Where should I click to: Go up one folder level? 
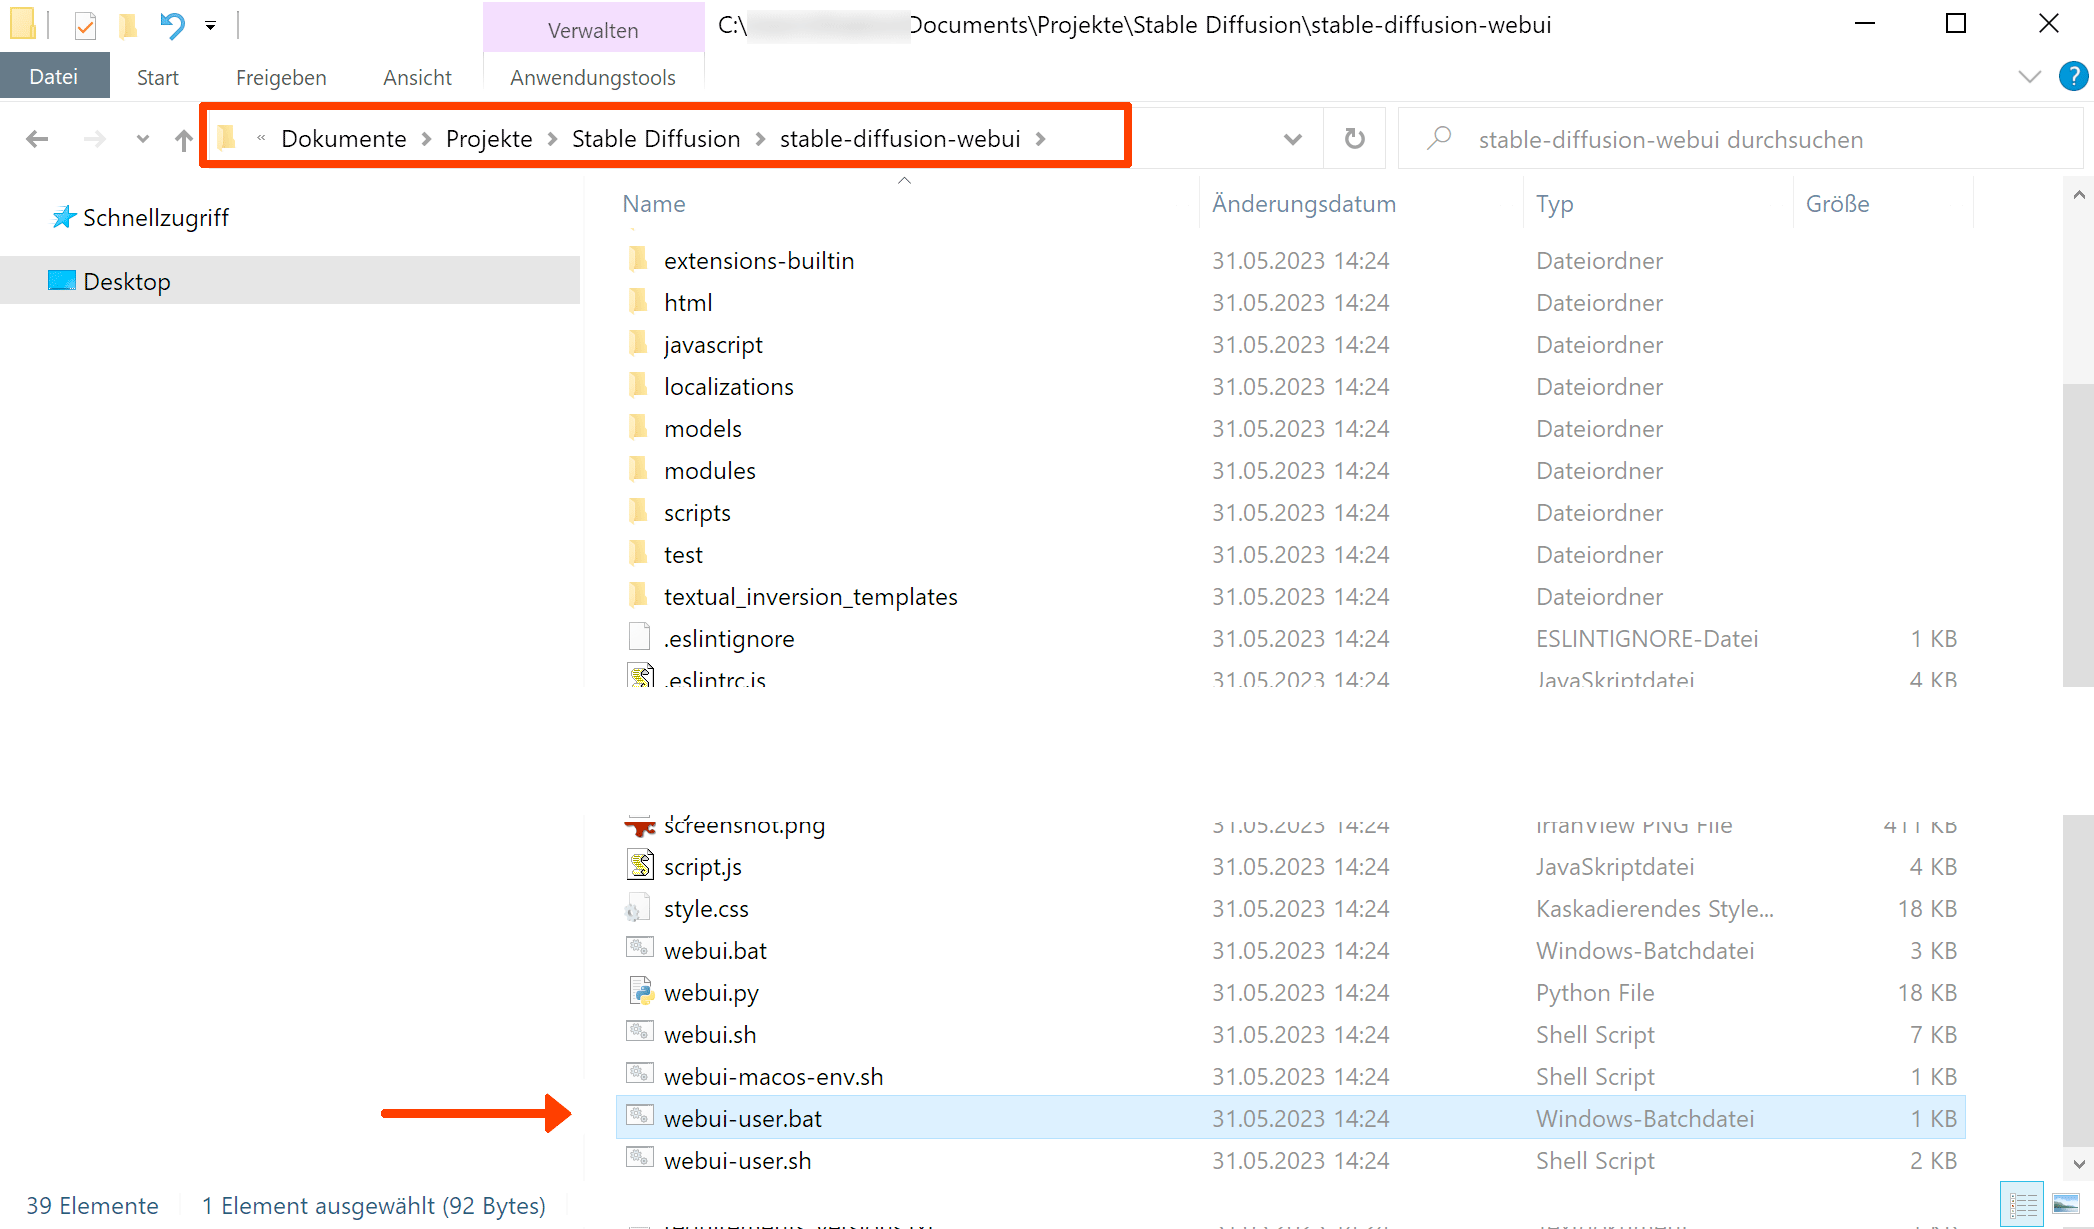(x=183, y=139)
